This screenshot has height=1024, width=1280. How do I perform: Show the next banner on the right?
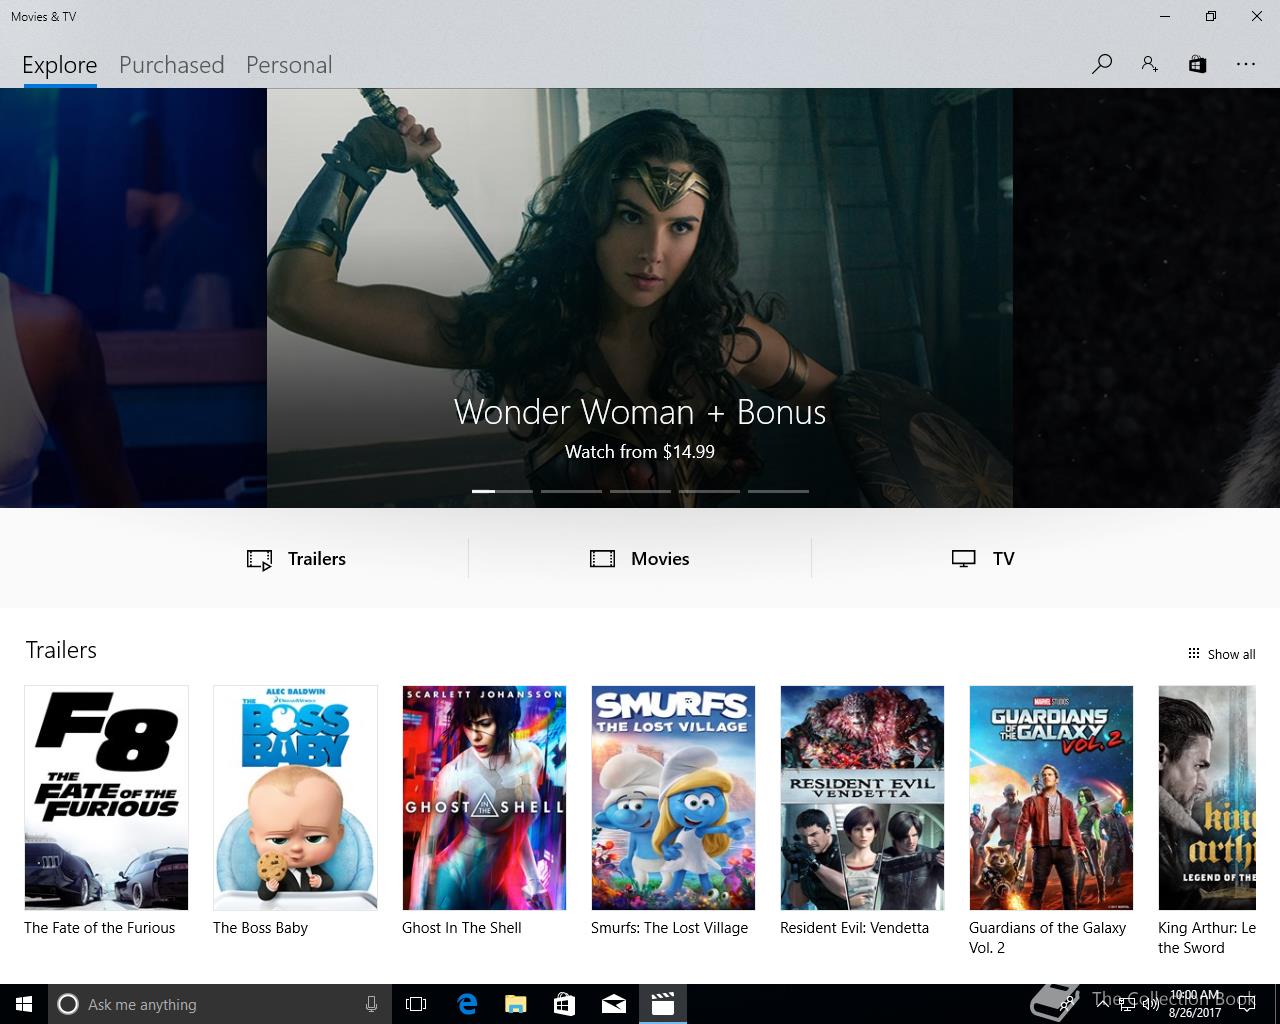1146,298
